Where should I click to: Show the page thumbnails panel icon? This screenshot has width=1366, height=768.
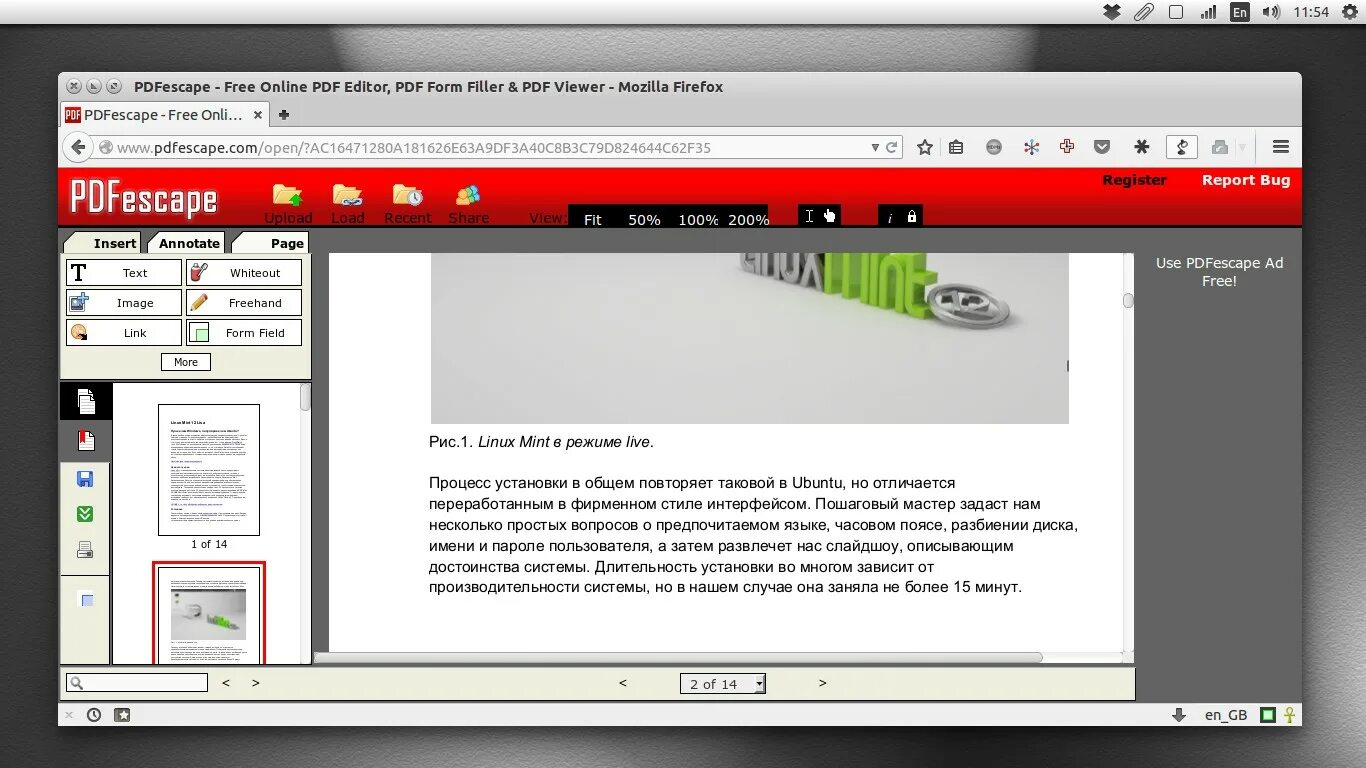click(x=86, y=401)
